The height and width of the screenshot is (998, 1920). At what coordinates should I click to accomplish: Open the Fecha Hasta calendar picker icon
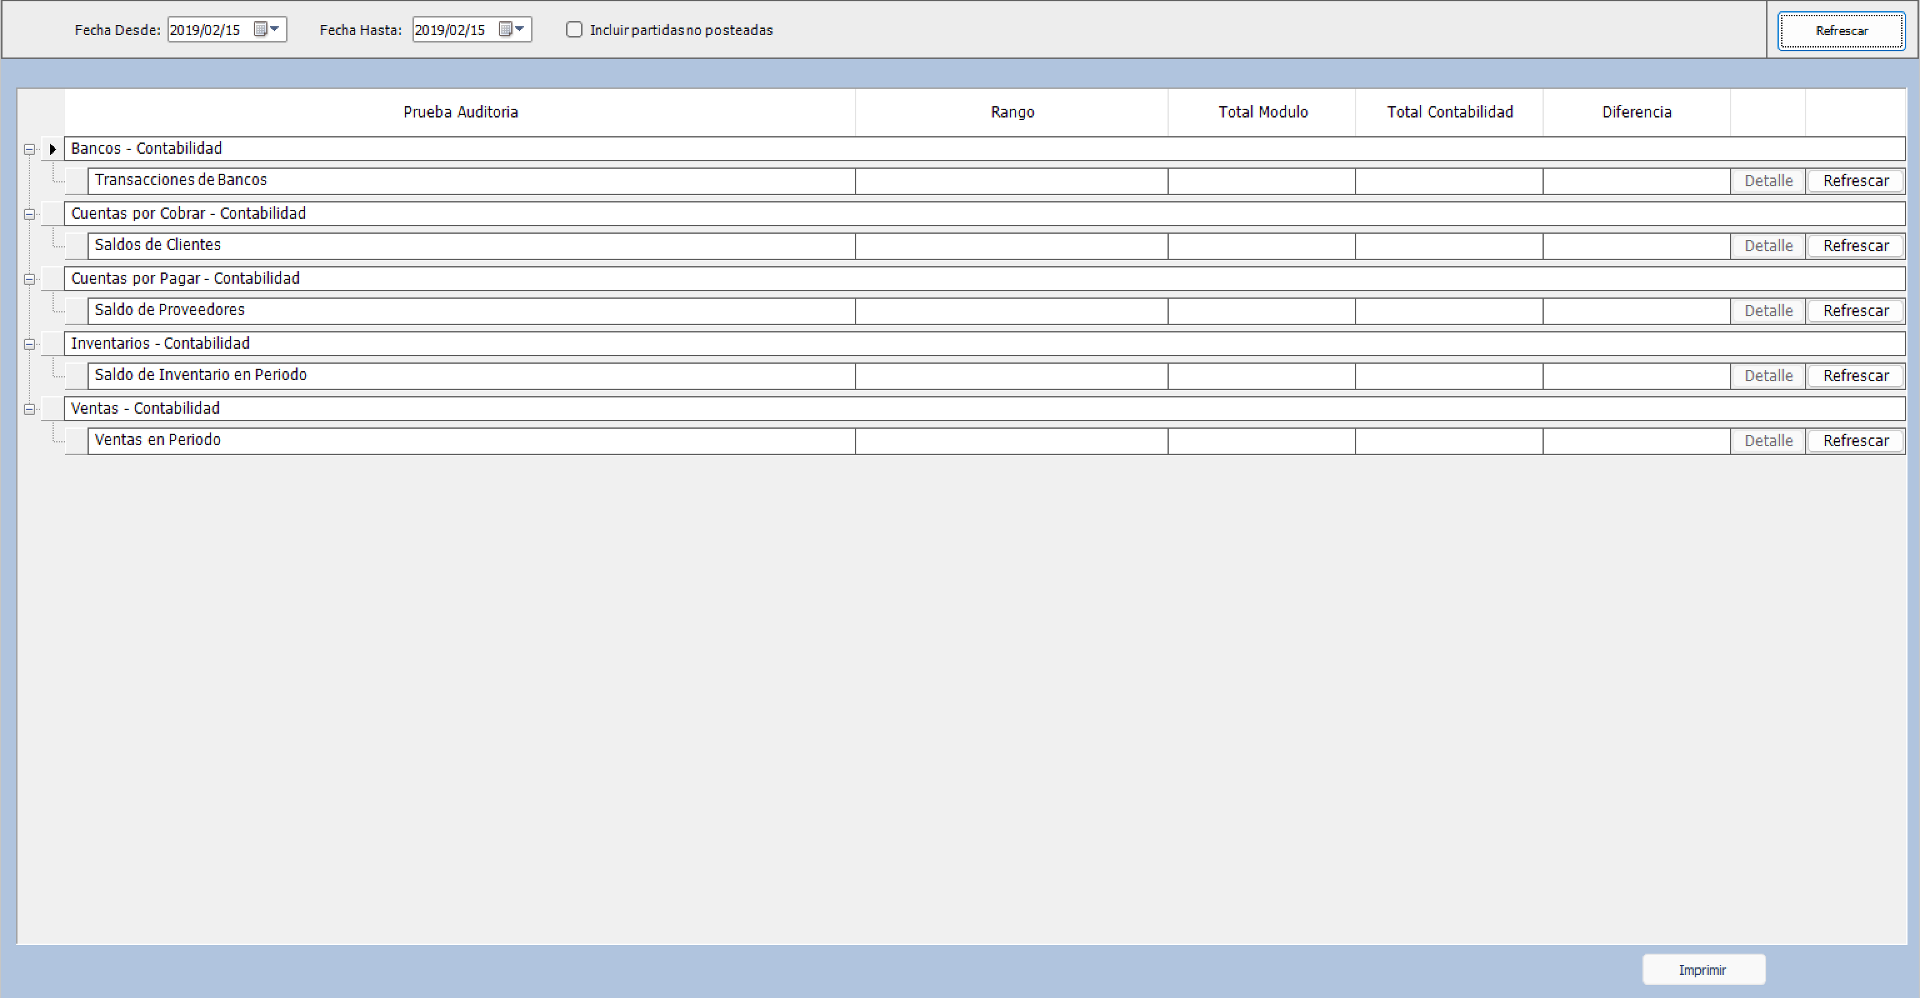[x=508, y=29]
